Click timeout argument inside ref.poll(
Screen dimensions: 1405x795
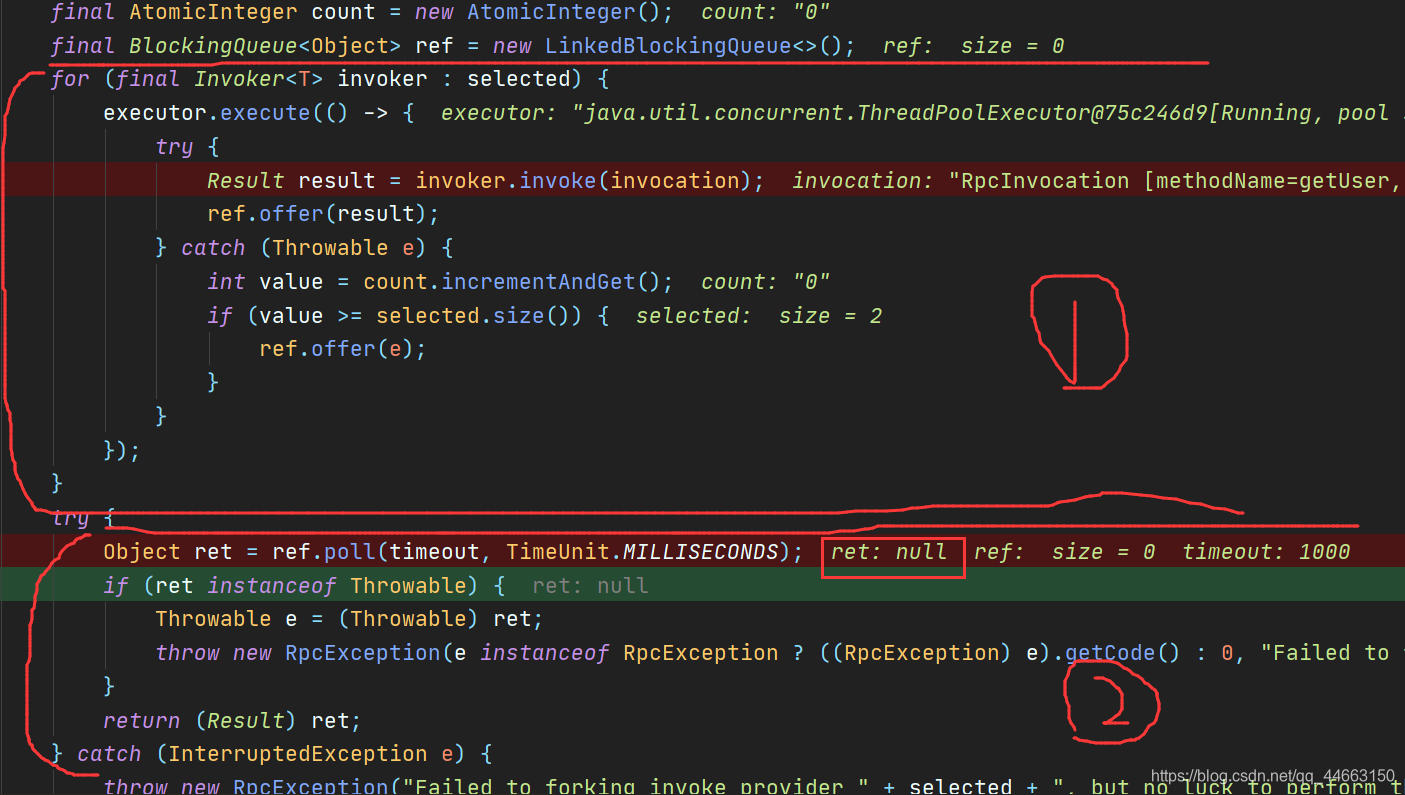pos(435,552)
